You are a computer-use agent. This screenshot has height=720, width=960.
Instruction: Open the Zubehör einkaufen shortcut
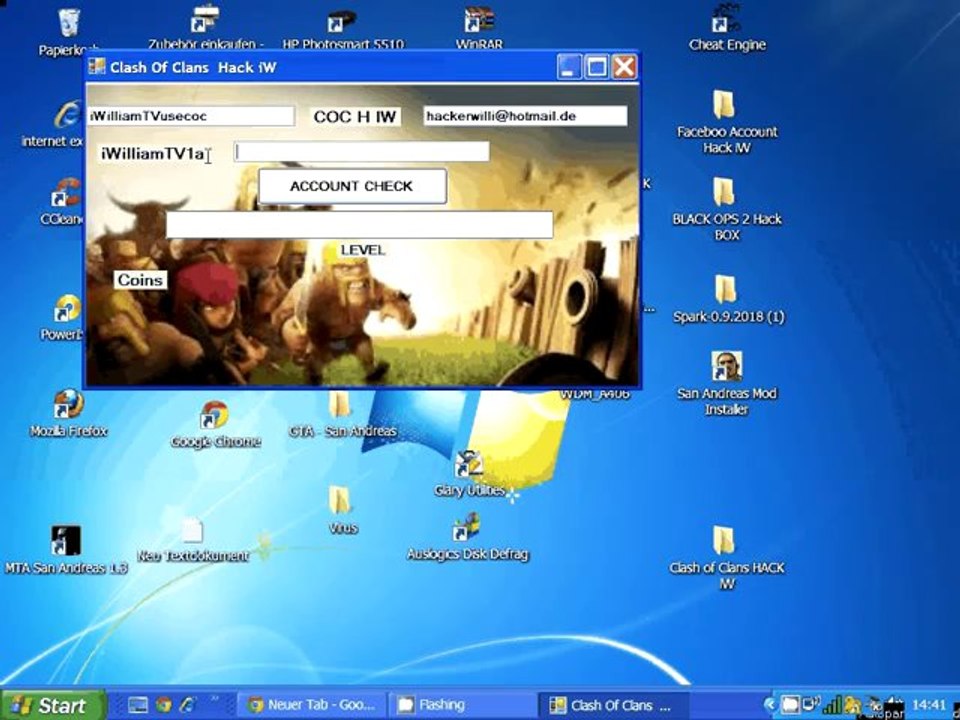pos(206,20)
